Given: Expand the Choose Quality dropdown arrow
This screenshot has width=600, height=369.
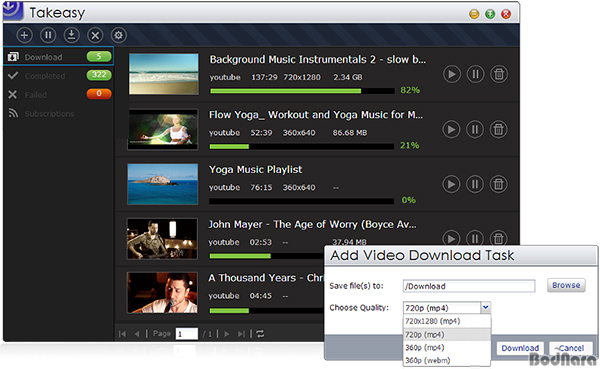Looking at the screenshot, I should 486,307.
